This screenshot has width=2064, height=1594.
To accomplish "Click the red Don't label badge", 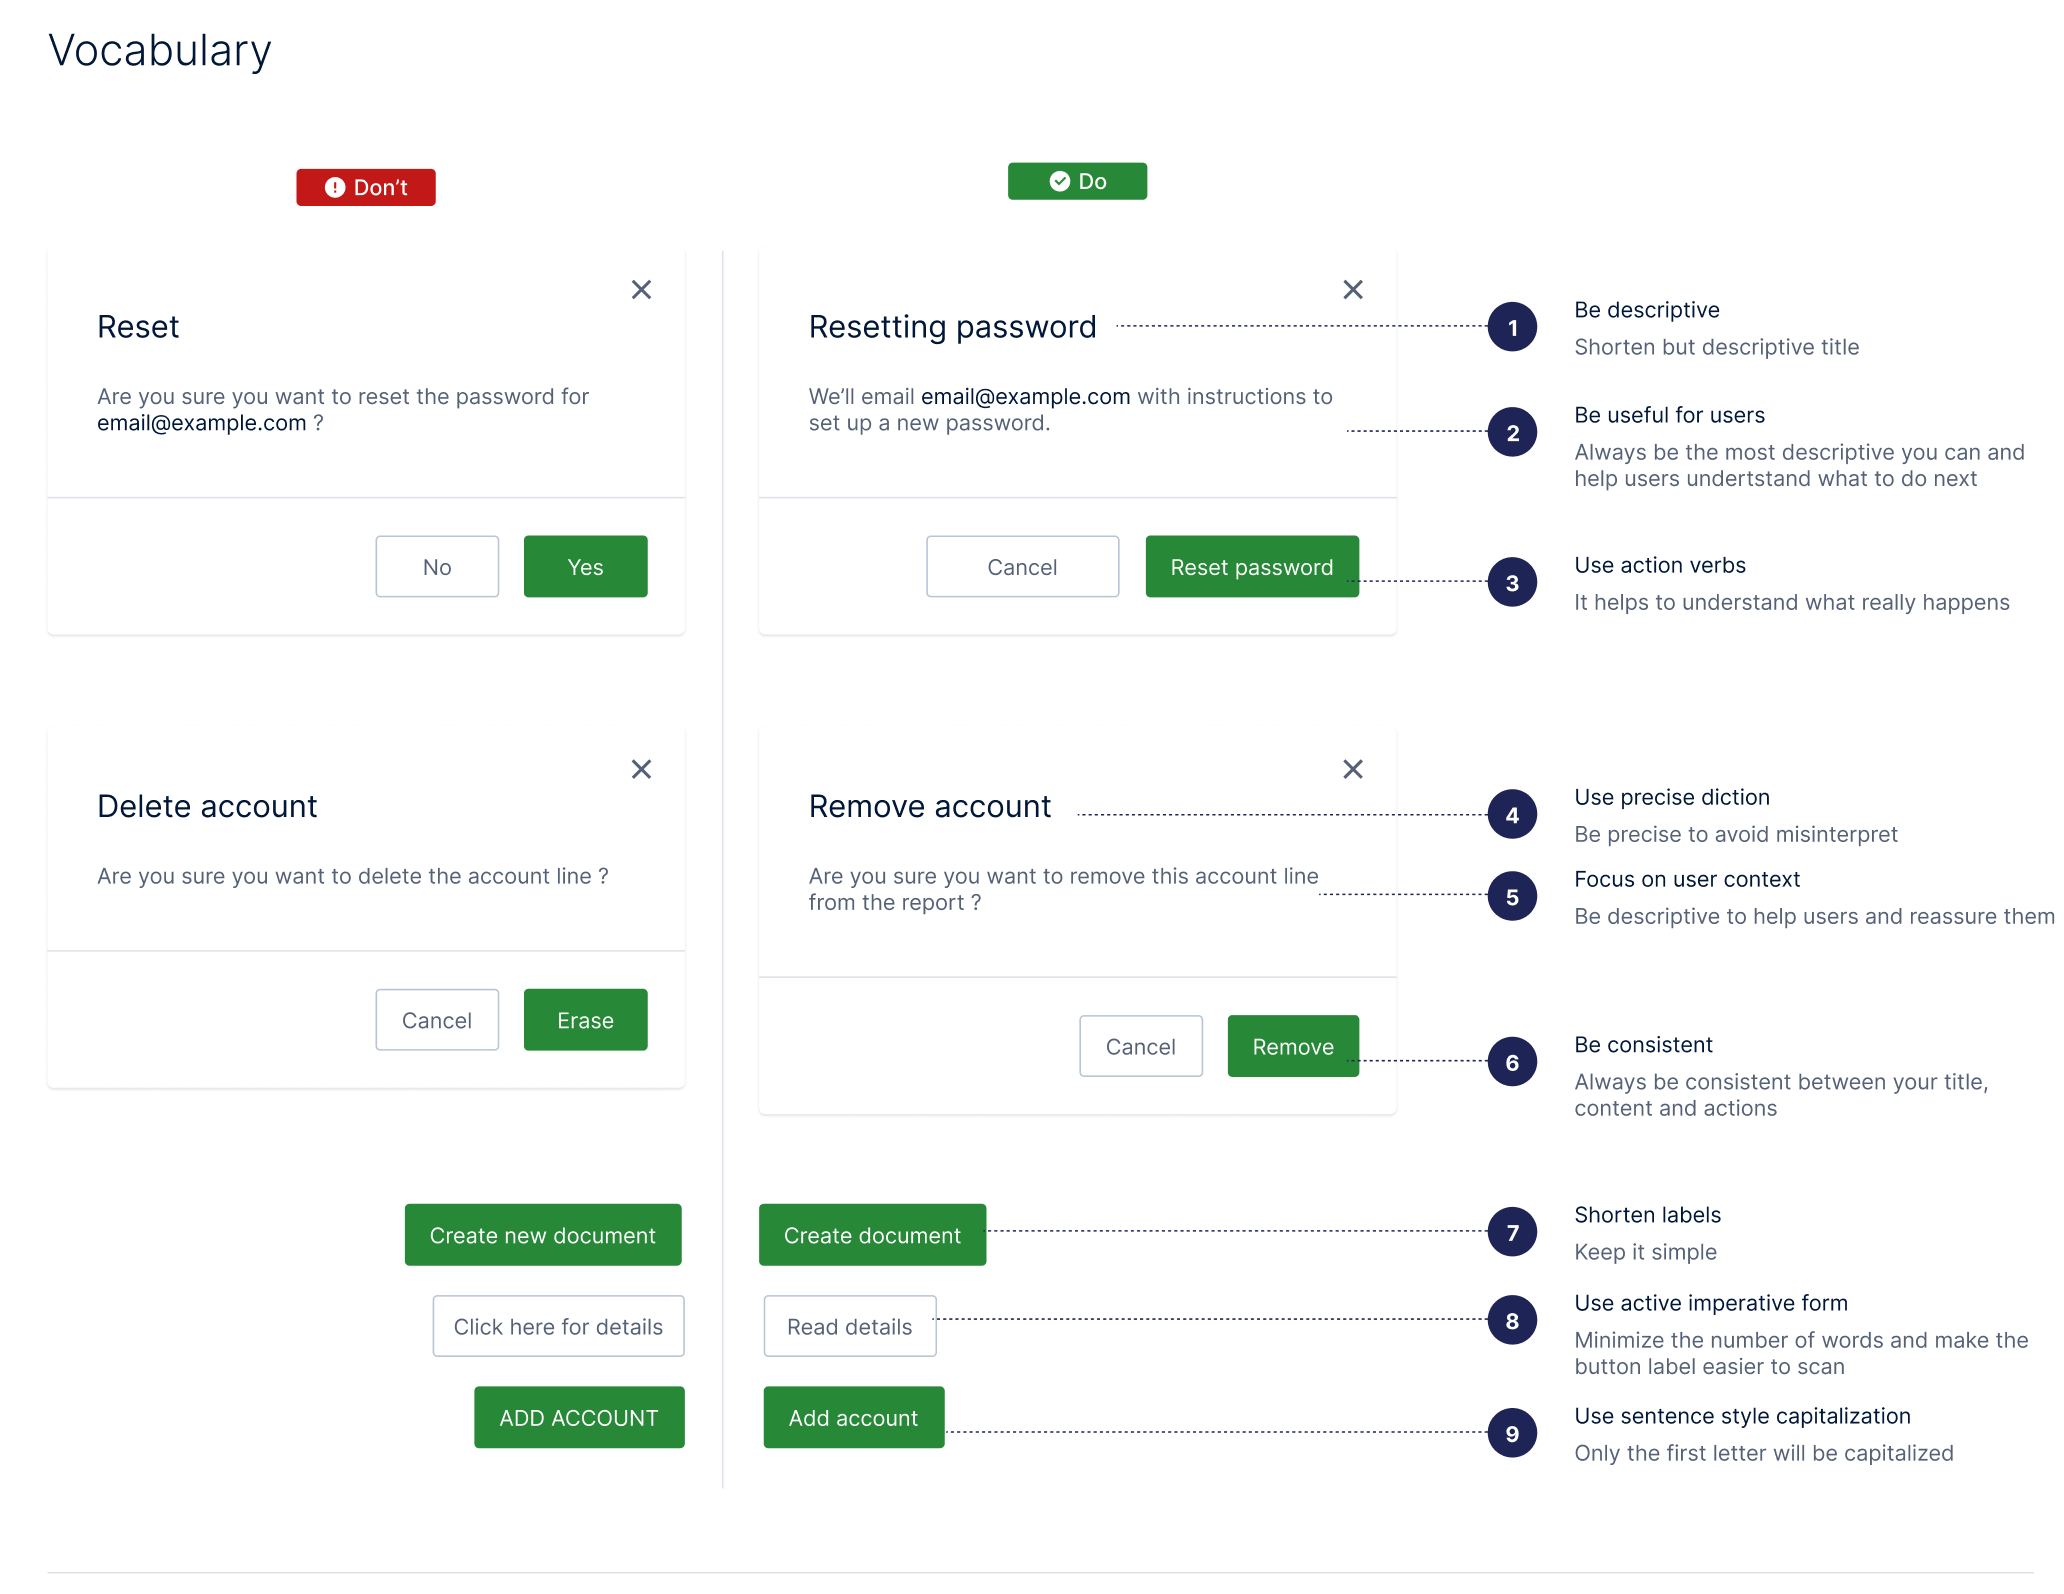I will click(x=366, y=187).
